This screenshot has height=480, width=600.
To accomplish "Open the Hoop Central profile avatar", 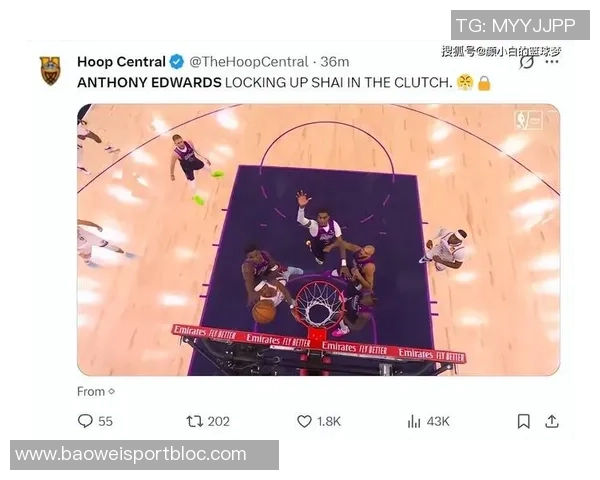I will click(x=50, y=70).
